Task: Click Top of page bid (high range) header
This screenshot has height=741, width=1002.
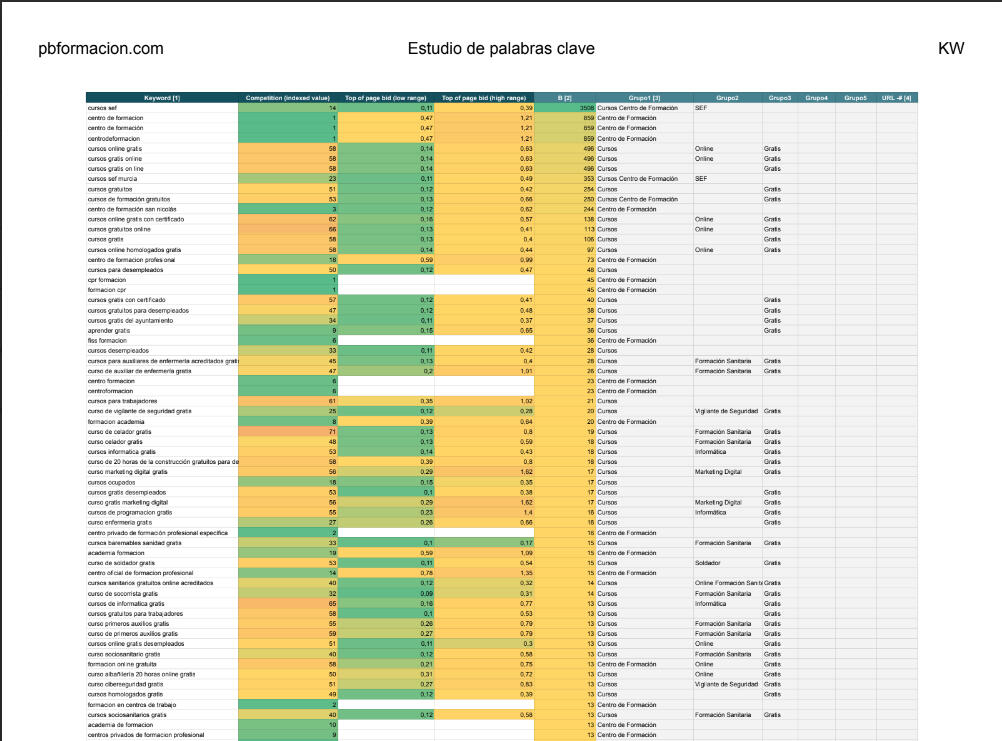Action: [484, 98]
